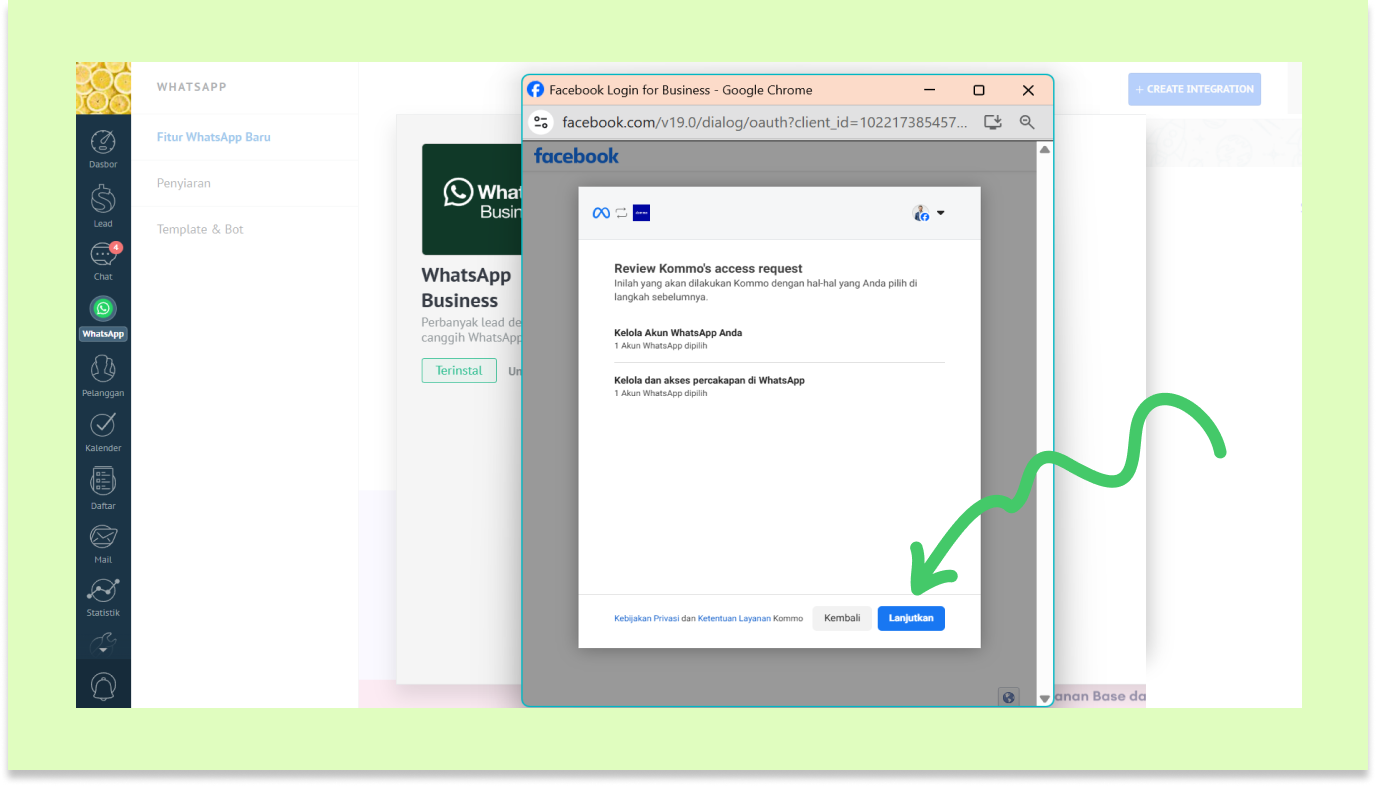The width and height of the screenshot is (1376, 786).
Task: Click Facebook favicon in popup title bar
Action: (x=536, y=90)
